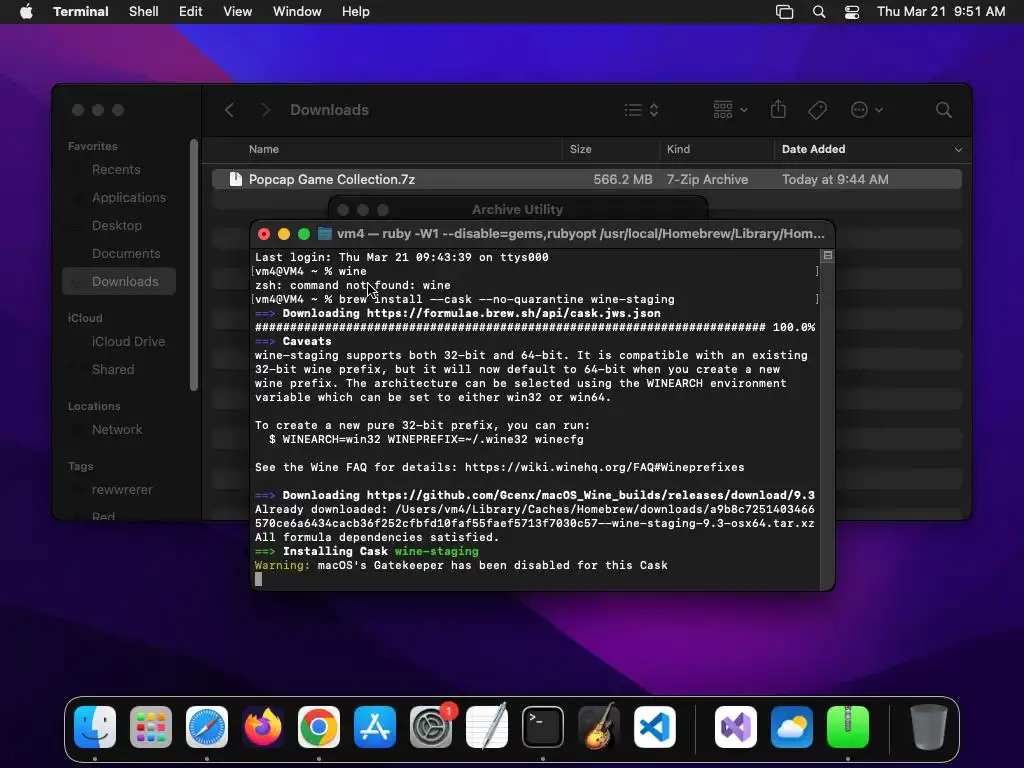Toggle Date Added sort order chevron
The image size is (1024, 768).
[x=958, y=150]
